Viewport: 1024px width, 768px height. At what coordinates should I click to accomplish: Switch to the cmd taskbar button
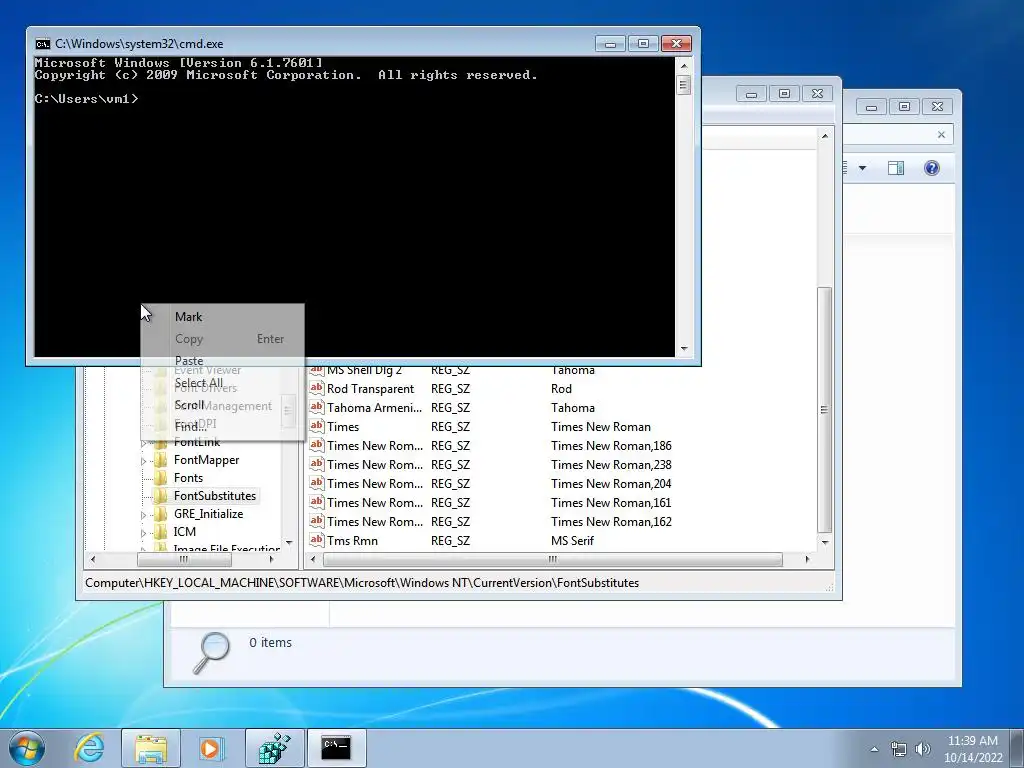pos(336,748)
